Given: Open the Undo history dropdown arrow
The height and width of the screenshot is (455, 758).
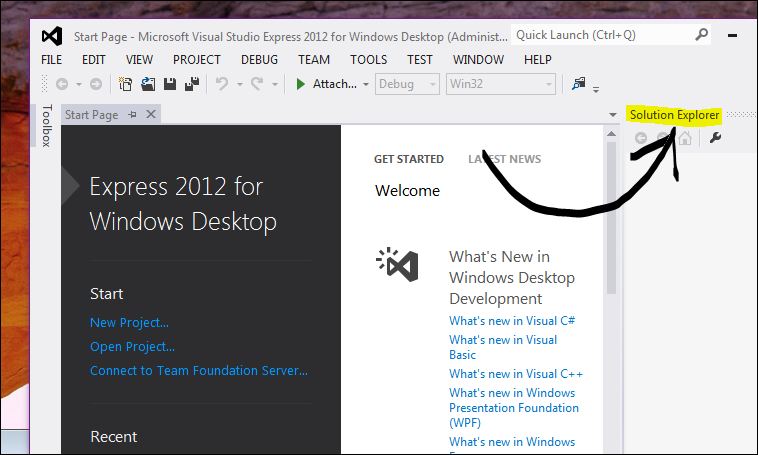Looking at the screenshot, I should point(240,85).
